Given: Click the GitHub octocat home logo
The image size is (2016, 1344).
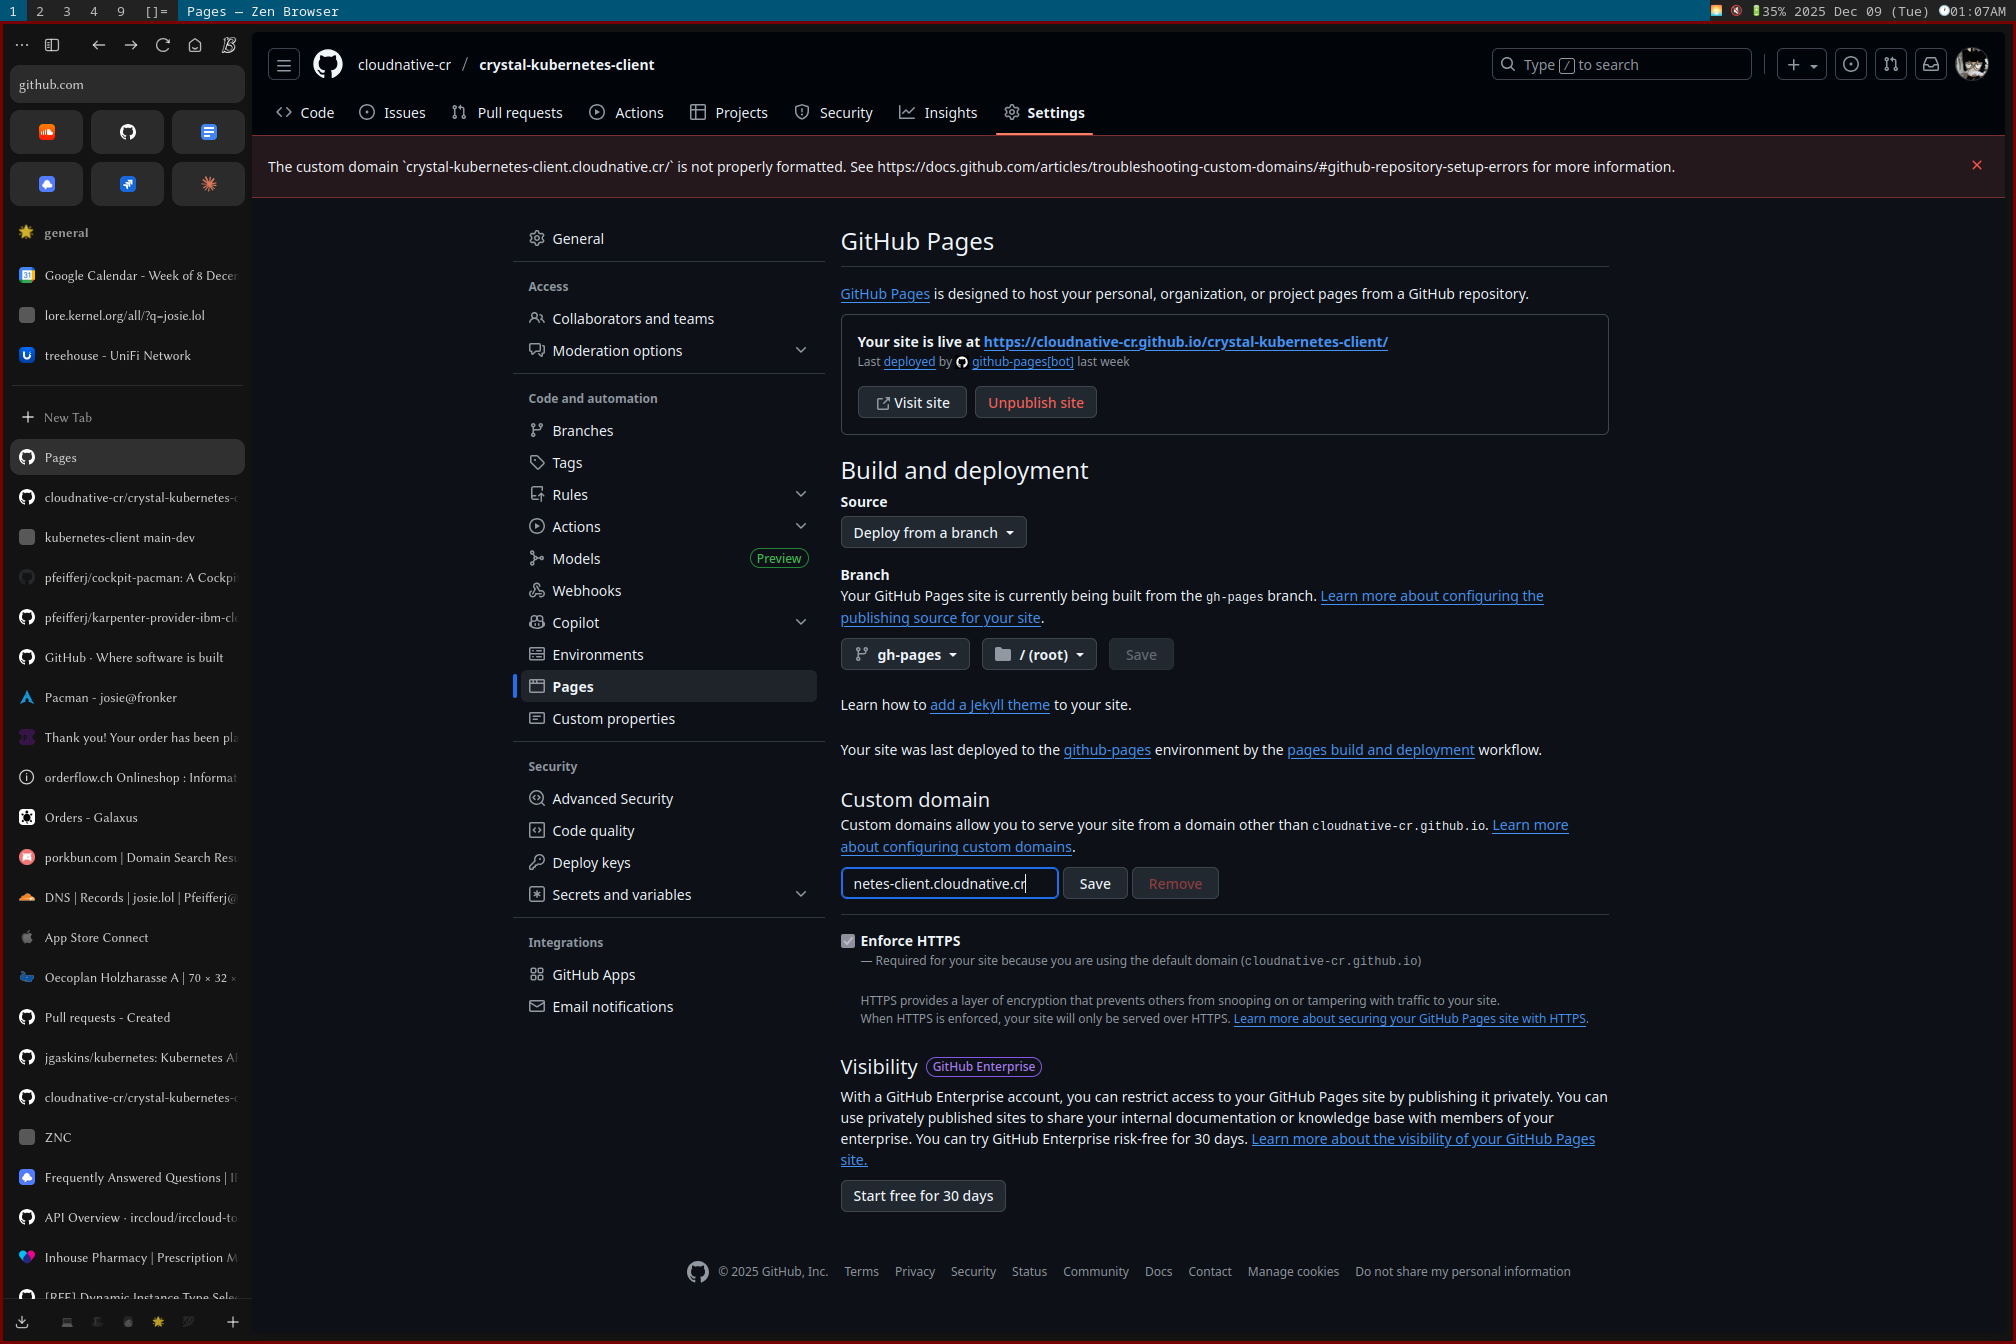Looking at the screenshot, I should [327, 65].
